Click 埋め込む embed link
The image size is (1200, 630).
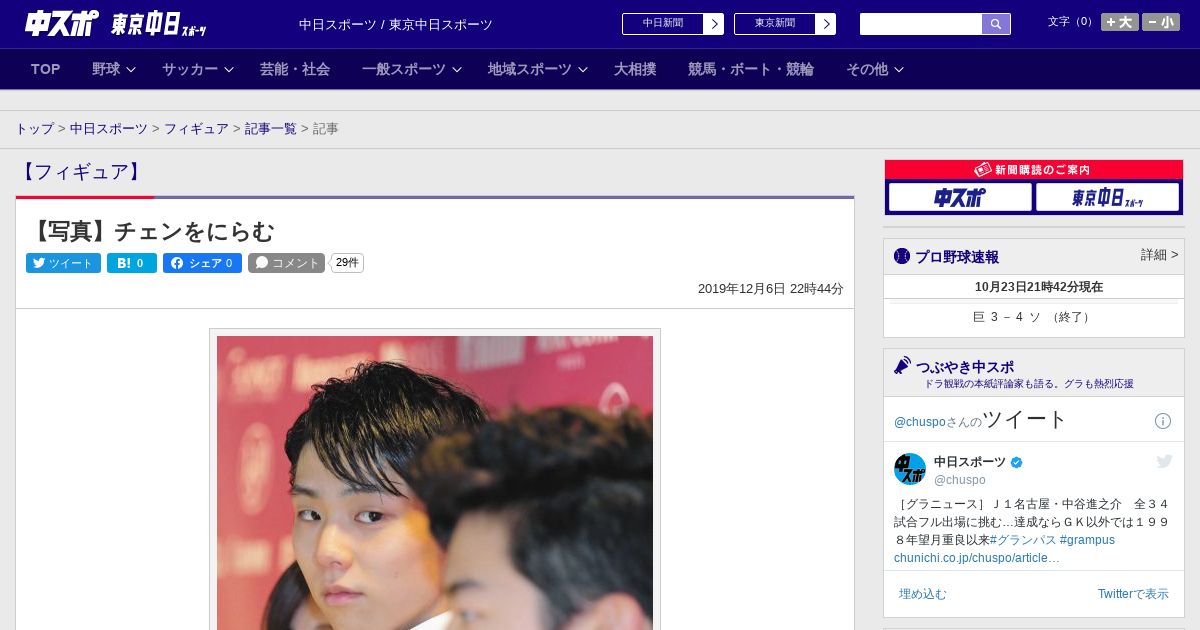coord(922,594)
